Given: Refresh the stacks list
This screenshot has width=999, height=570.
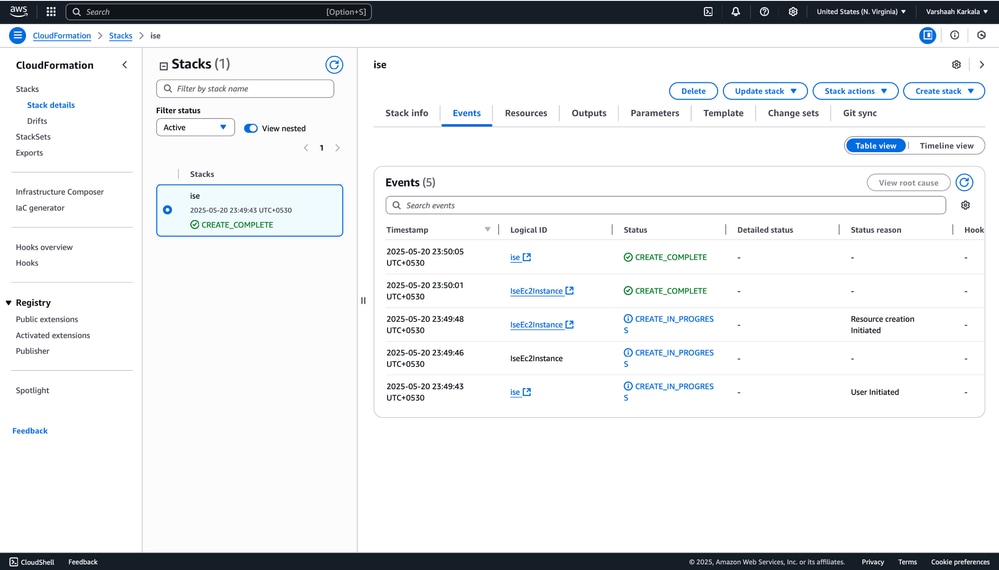Looking at the screenshot, I should 334,65.
